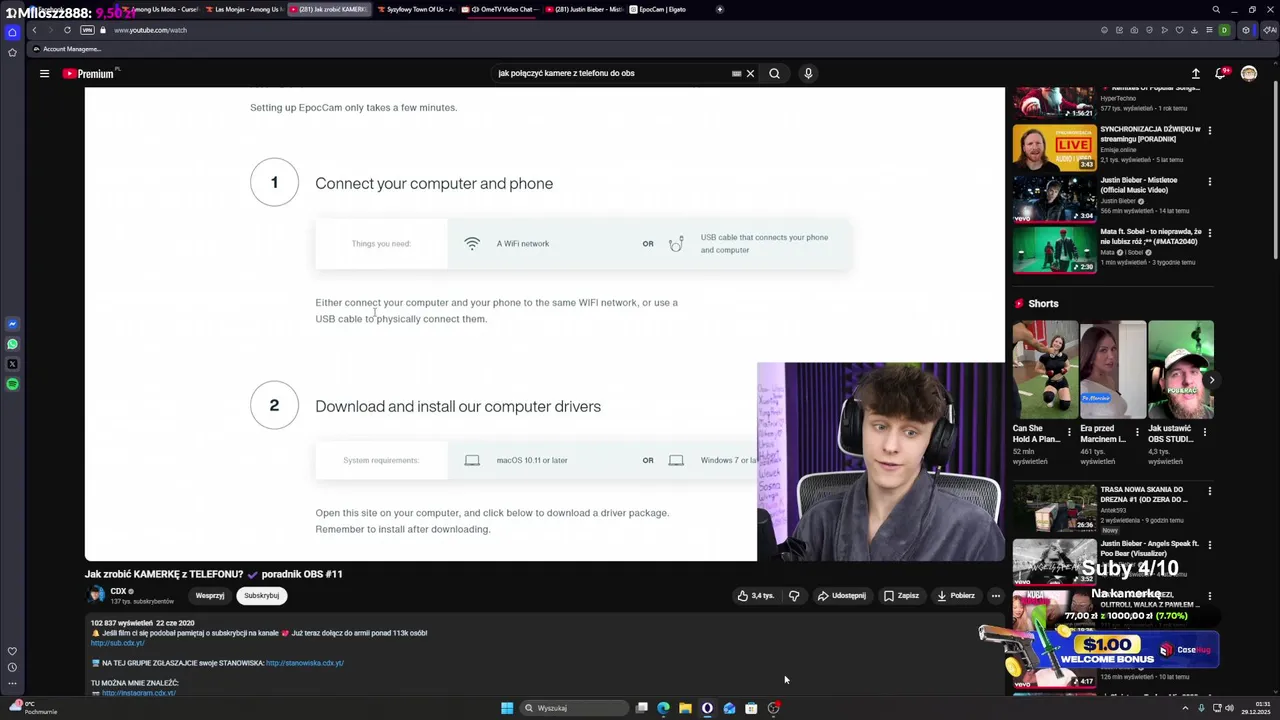Open the 'Jak ustawić OBS STUDI...' short thumbnail
Image resolution: width=1280 pixels, height=720 pixels.
click(x=1181, y=370)
